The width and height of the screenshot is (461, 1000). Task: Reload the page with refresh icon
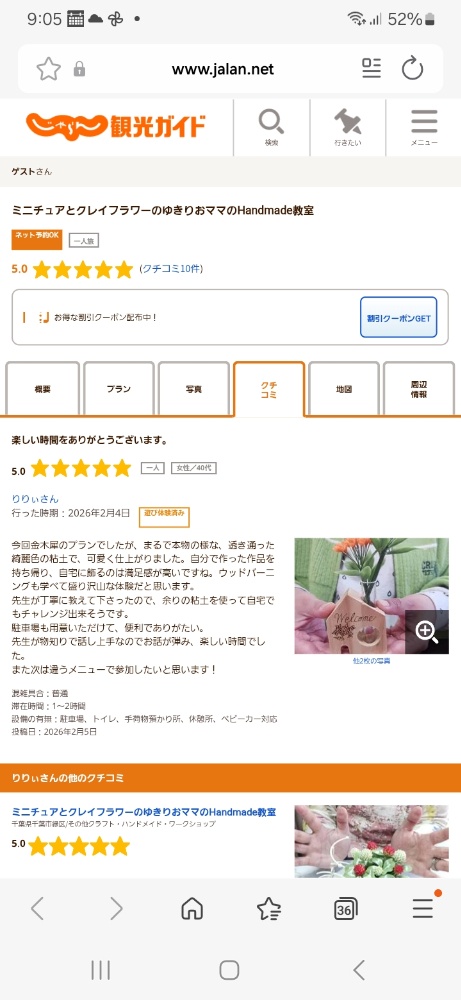413,68
